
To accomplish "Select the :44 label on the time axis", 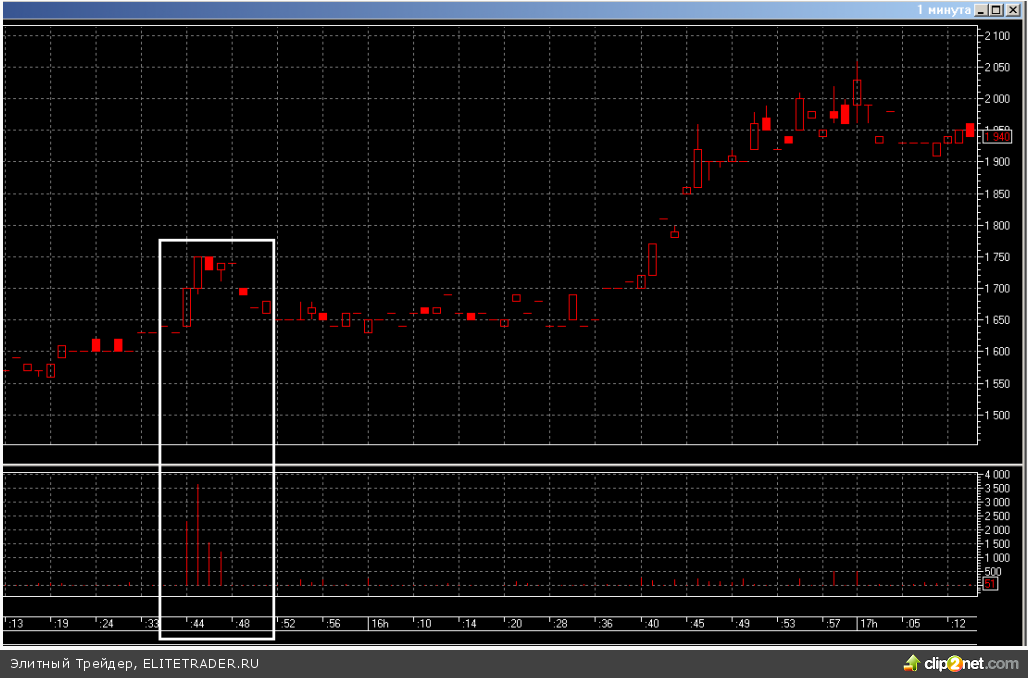I will [x=198, y=623].
